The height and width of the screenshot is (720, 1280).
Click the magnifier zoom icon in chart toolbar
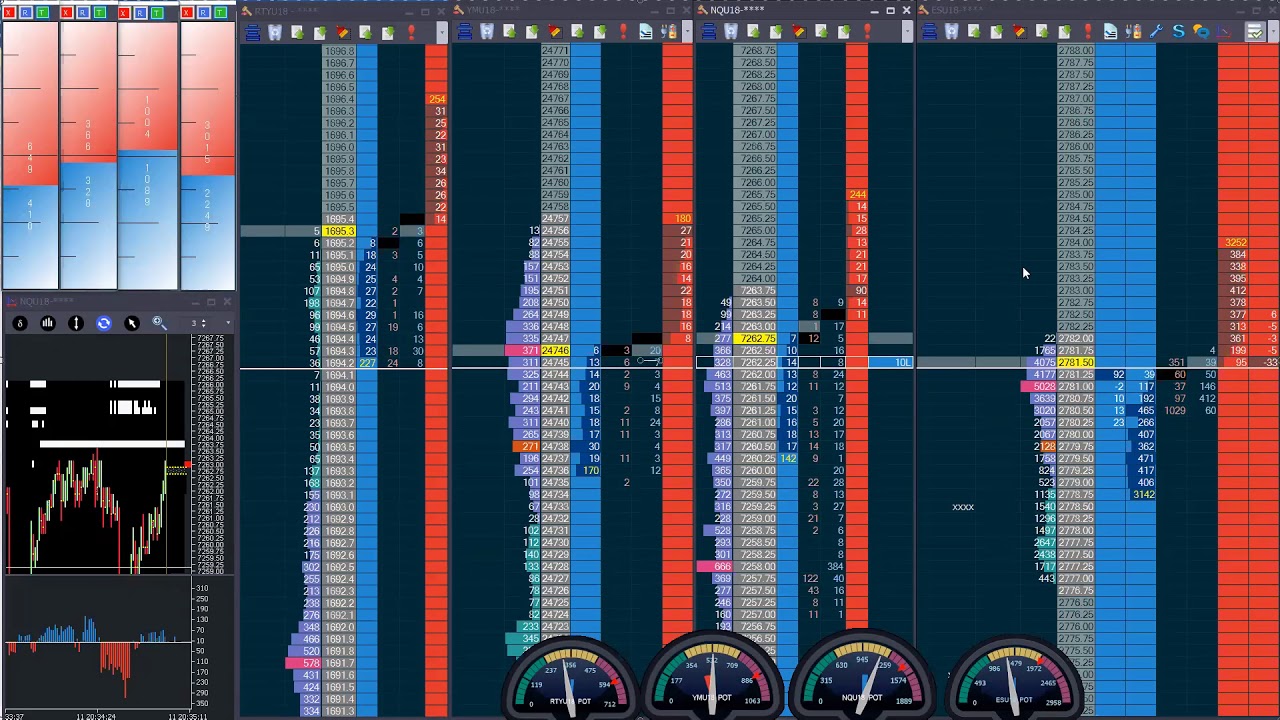point(159,323)
